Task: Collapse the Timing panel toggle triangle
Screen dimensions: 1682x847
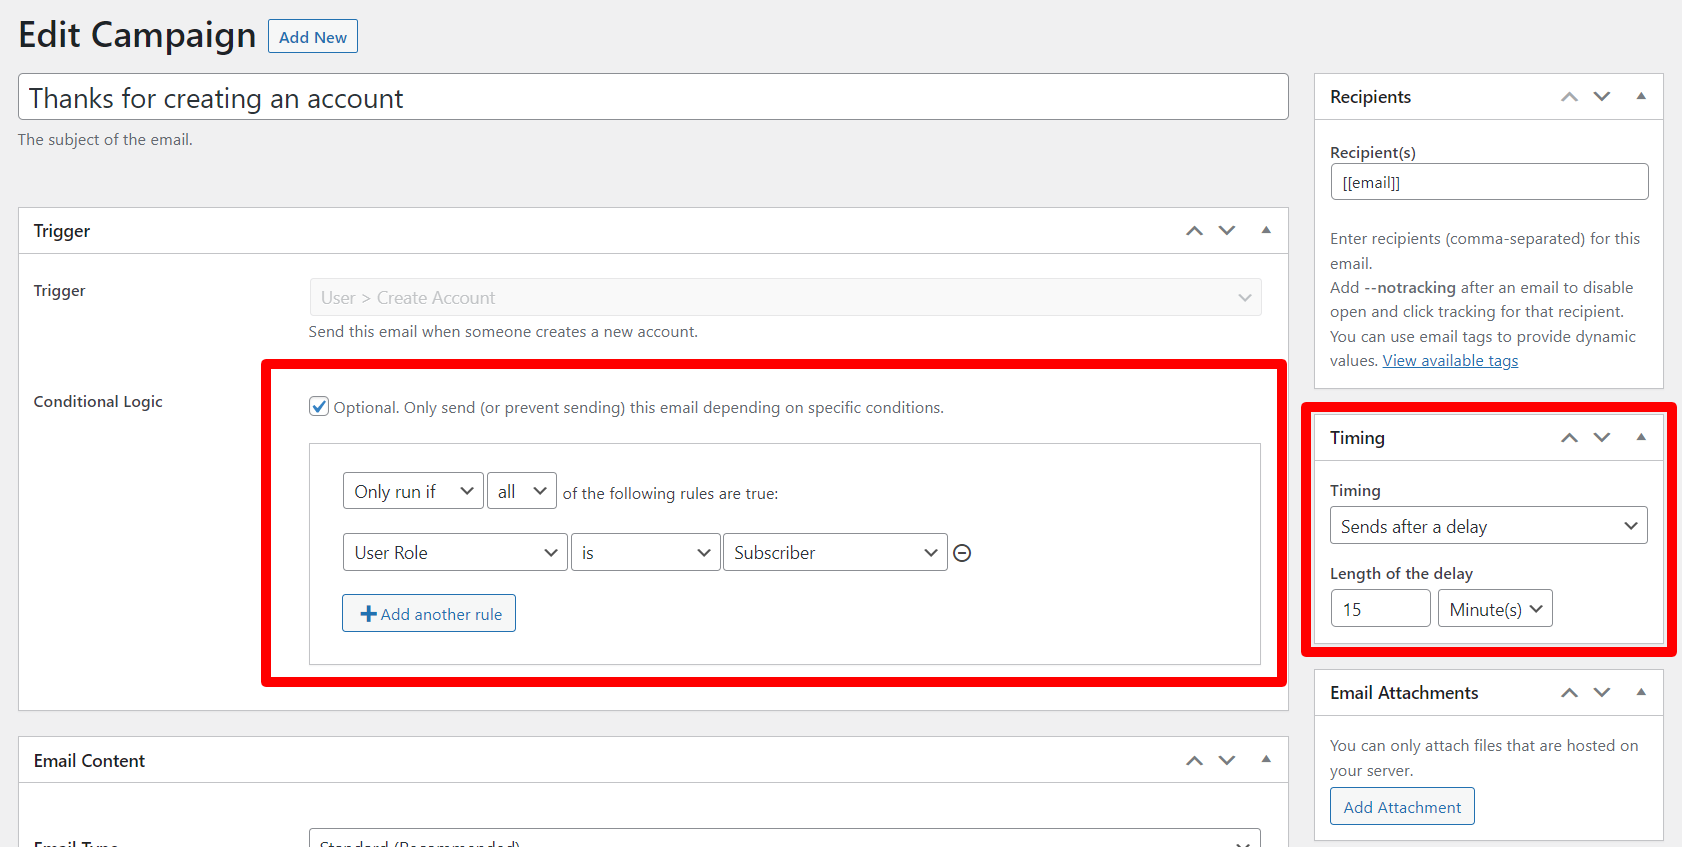Action: [1641, 438]
